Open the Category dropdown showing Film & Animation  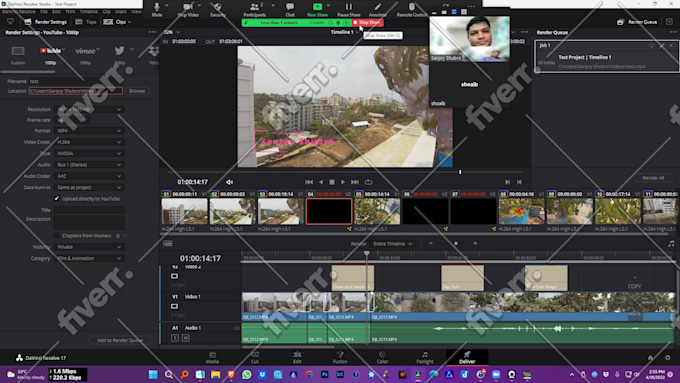(x=89, y=258)
